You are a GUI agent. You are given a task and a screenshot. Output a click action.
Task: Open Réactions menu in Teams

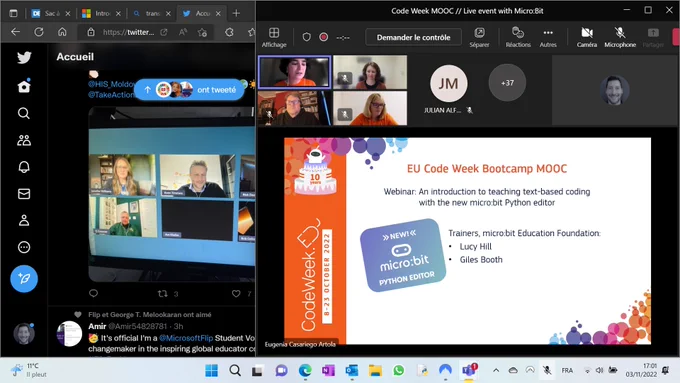click(518, 37)
